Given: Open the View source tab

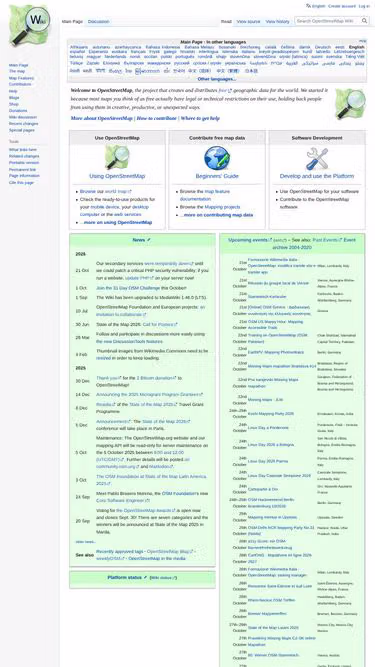Looking at the screenshot, I should tap(248, 22).
